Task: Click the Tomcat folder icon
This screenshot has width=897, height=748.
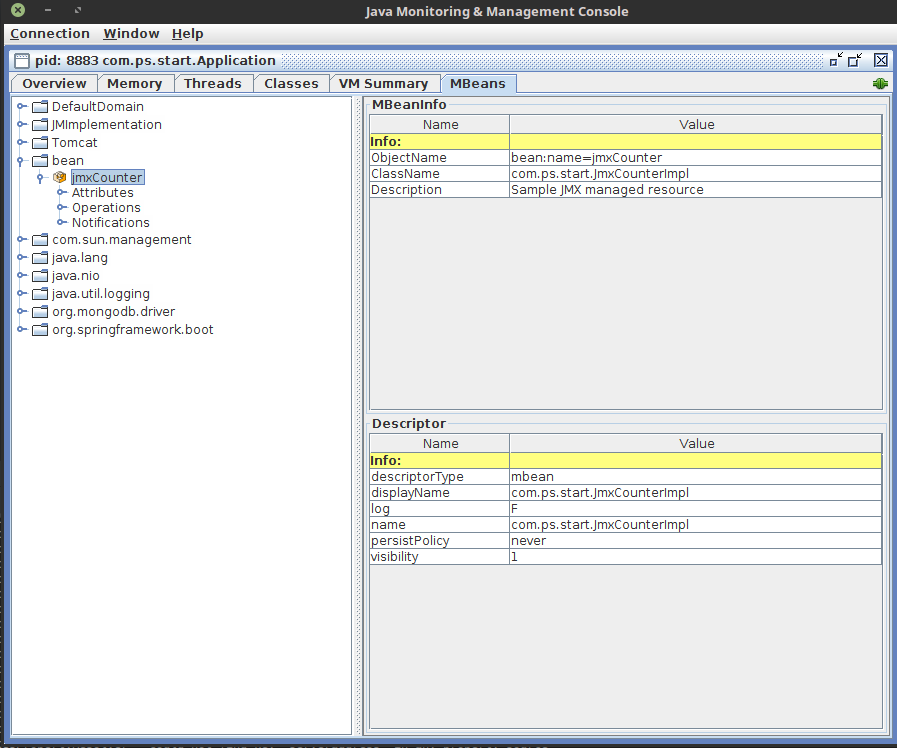Action: [x=40, y=143]
